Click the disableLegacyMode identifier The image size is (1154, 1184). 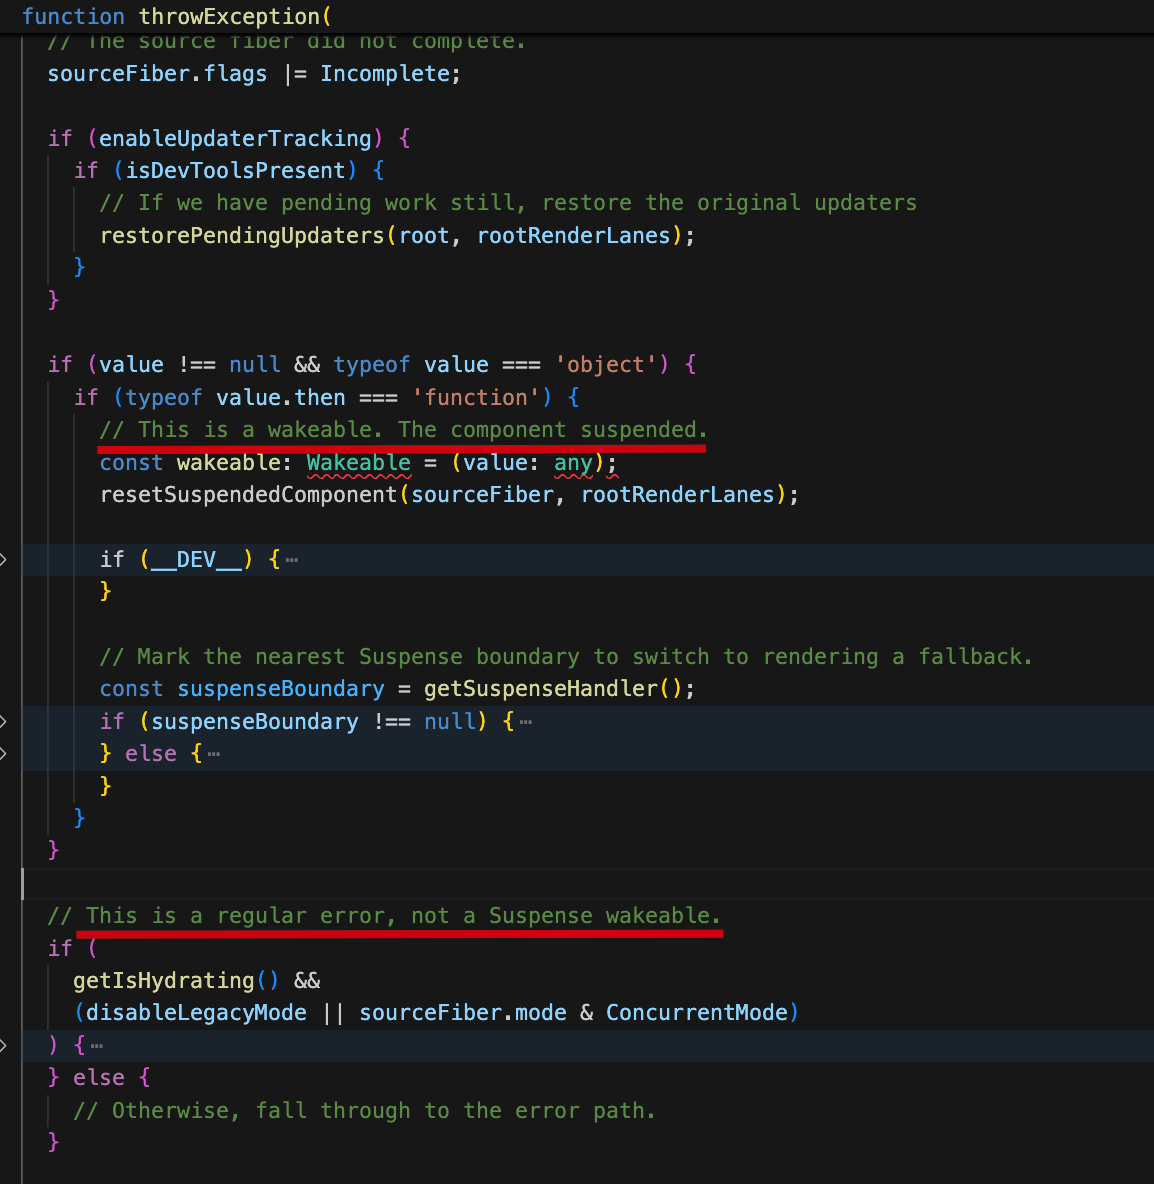[196, 1013]
